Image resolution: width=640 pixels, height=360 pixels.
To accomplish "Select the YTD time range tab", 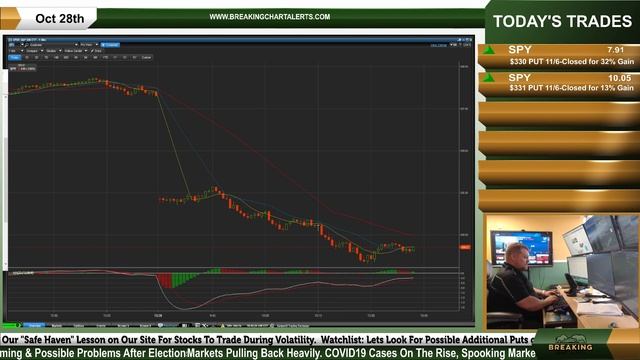I will (105, 58).
